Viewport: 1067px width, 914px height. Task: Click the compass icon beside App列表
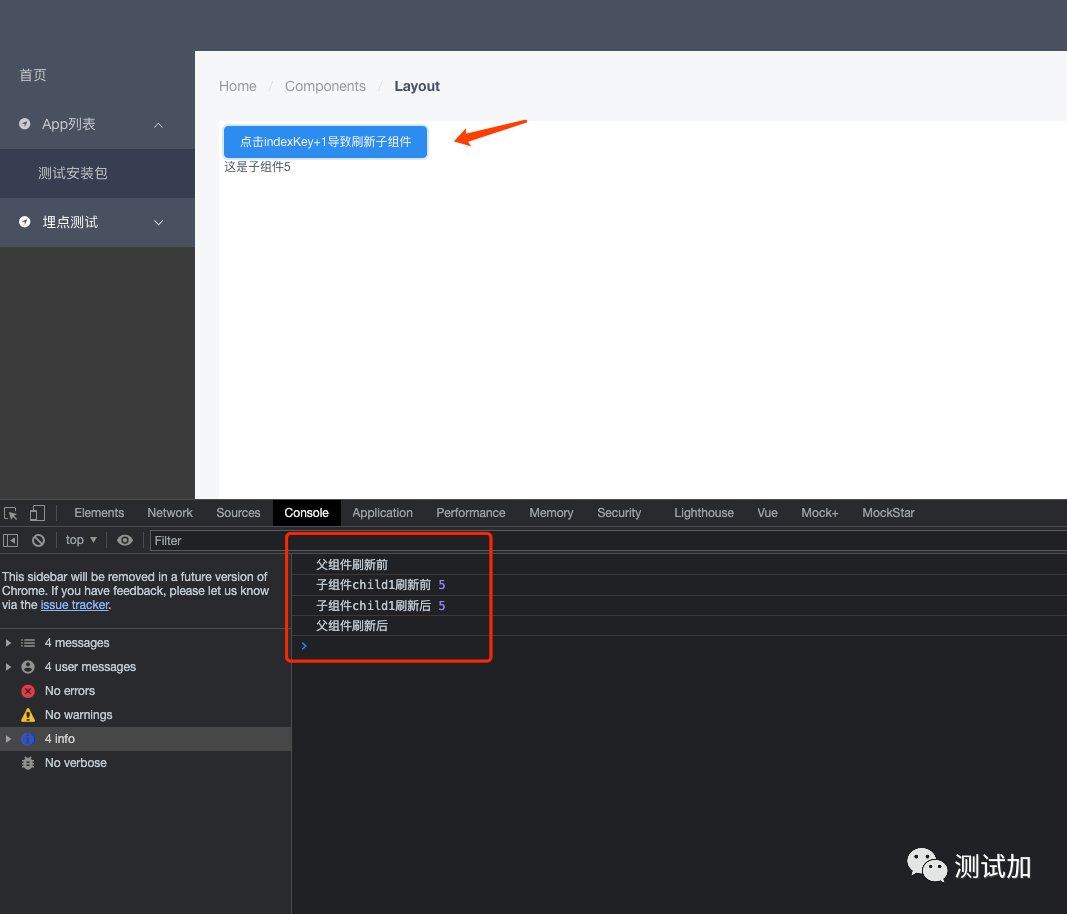[x=25, y=124]
